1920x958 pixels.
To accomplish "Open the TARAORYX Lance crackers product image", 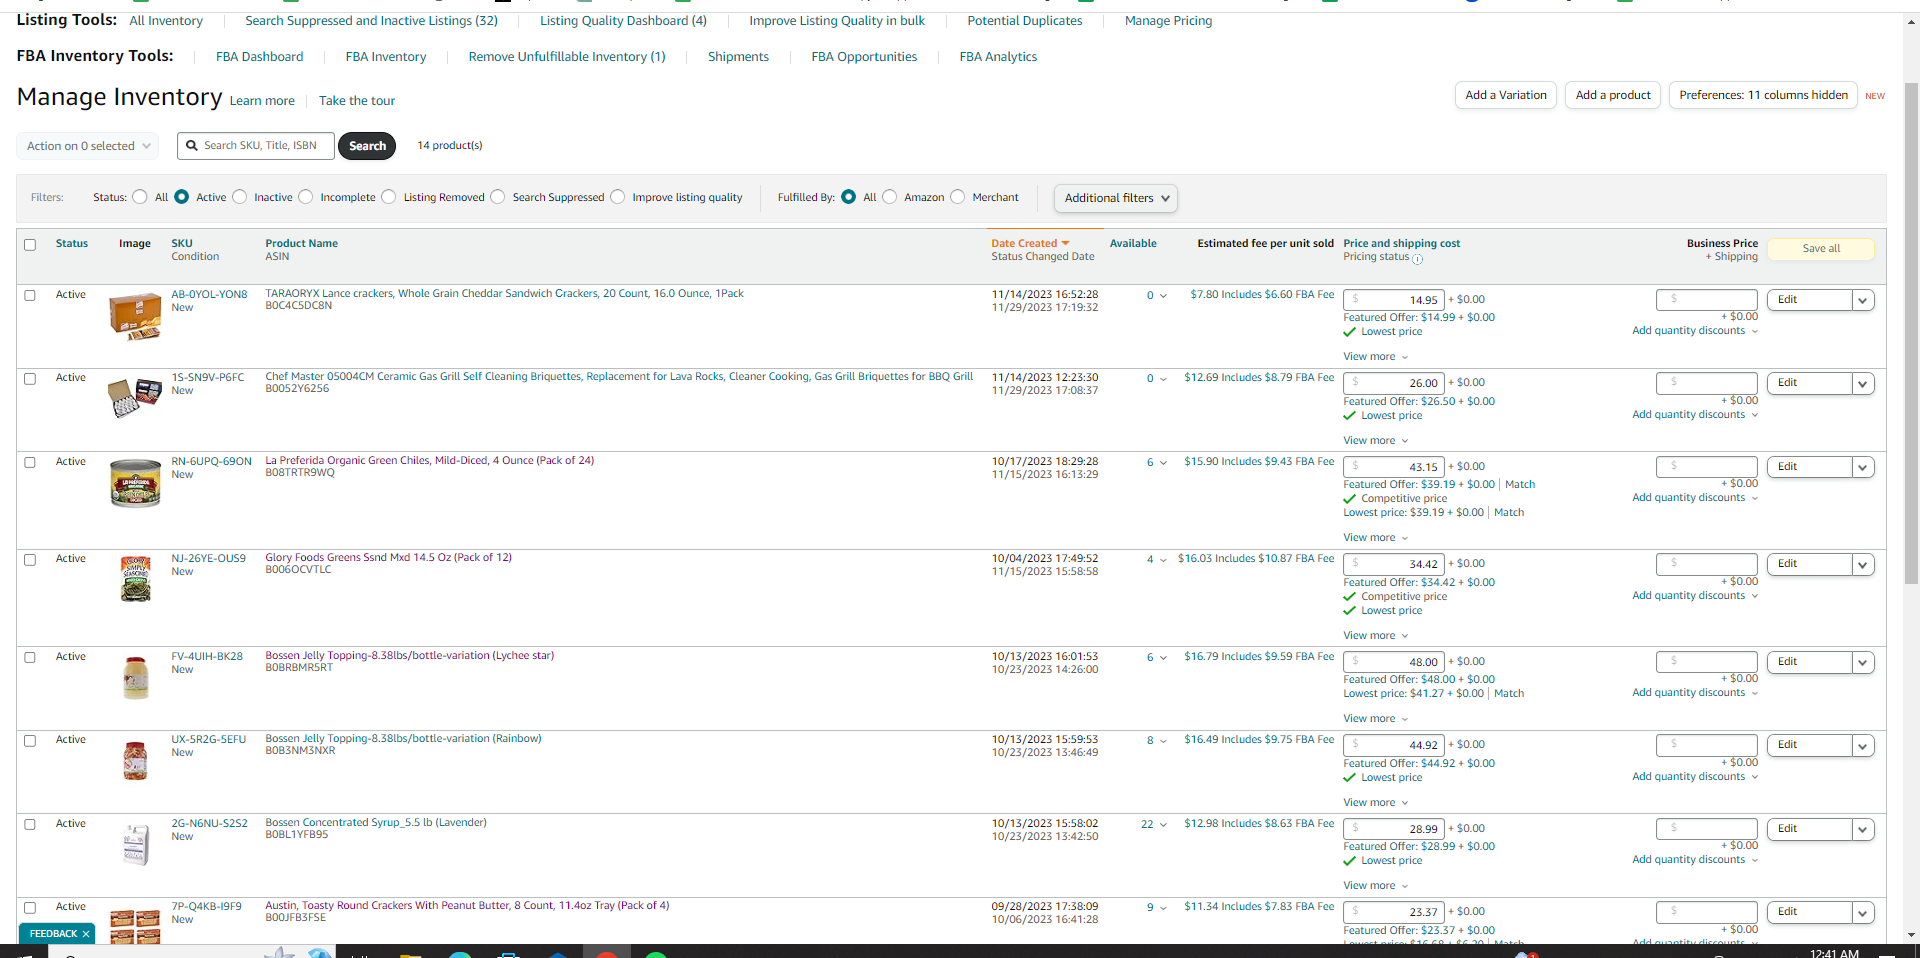I will click(135, 316).
